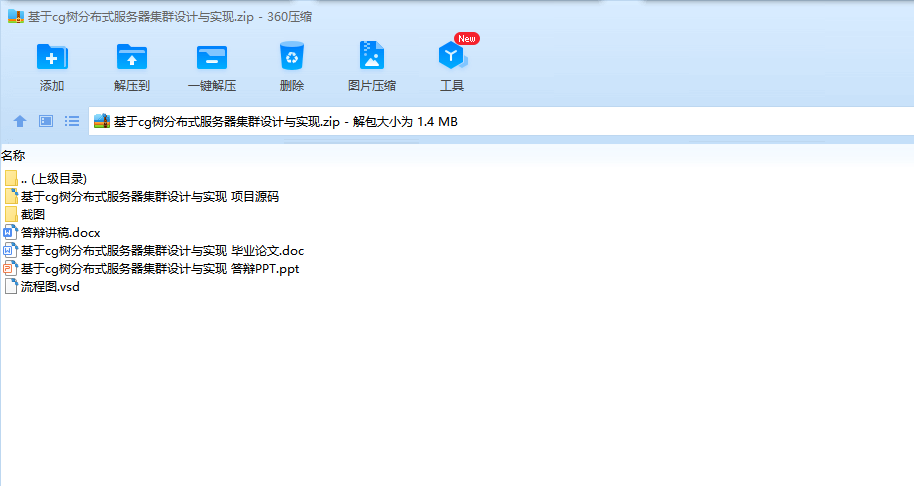Select the .. (上级目录) row
914x486 pixels.
(45, 178)
